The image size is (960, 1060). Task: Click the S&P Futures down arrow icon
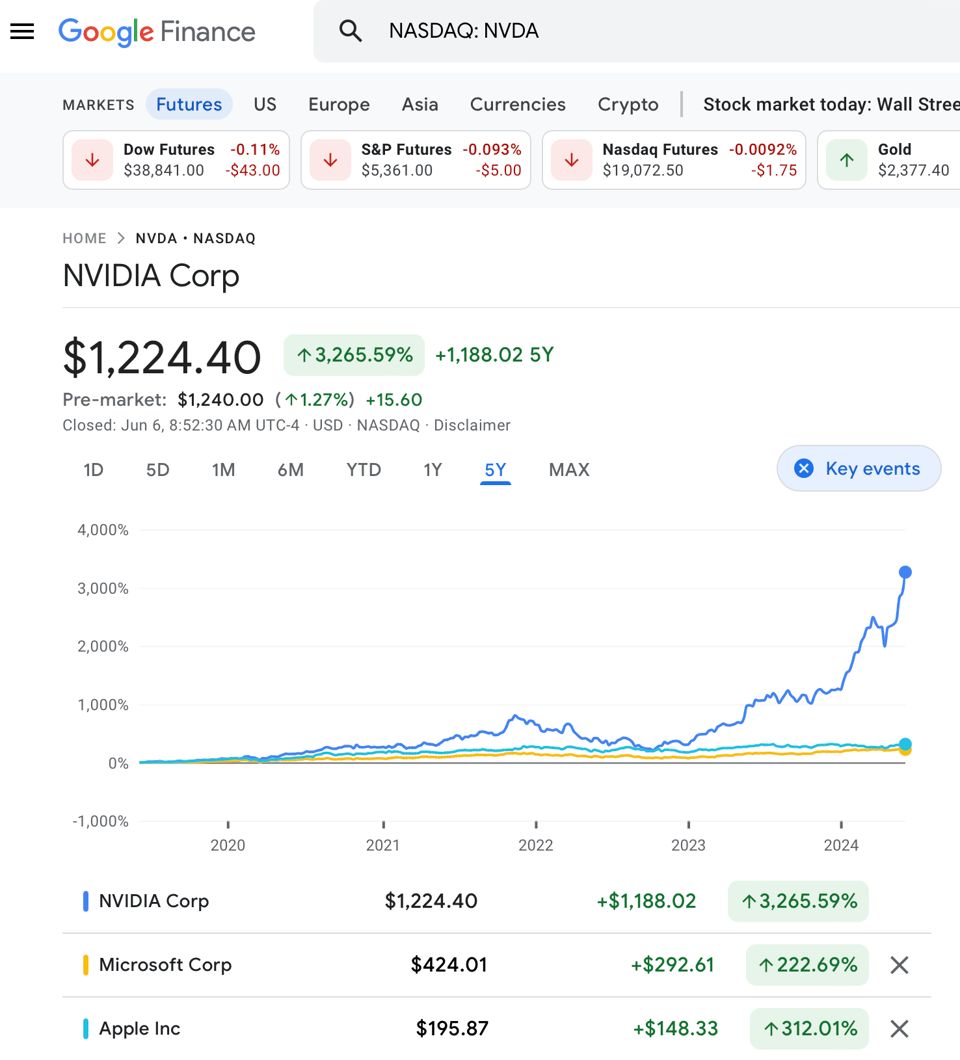click(x=331, y=160)
